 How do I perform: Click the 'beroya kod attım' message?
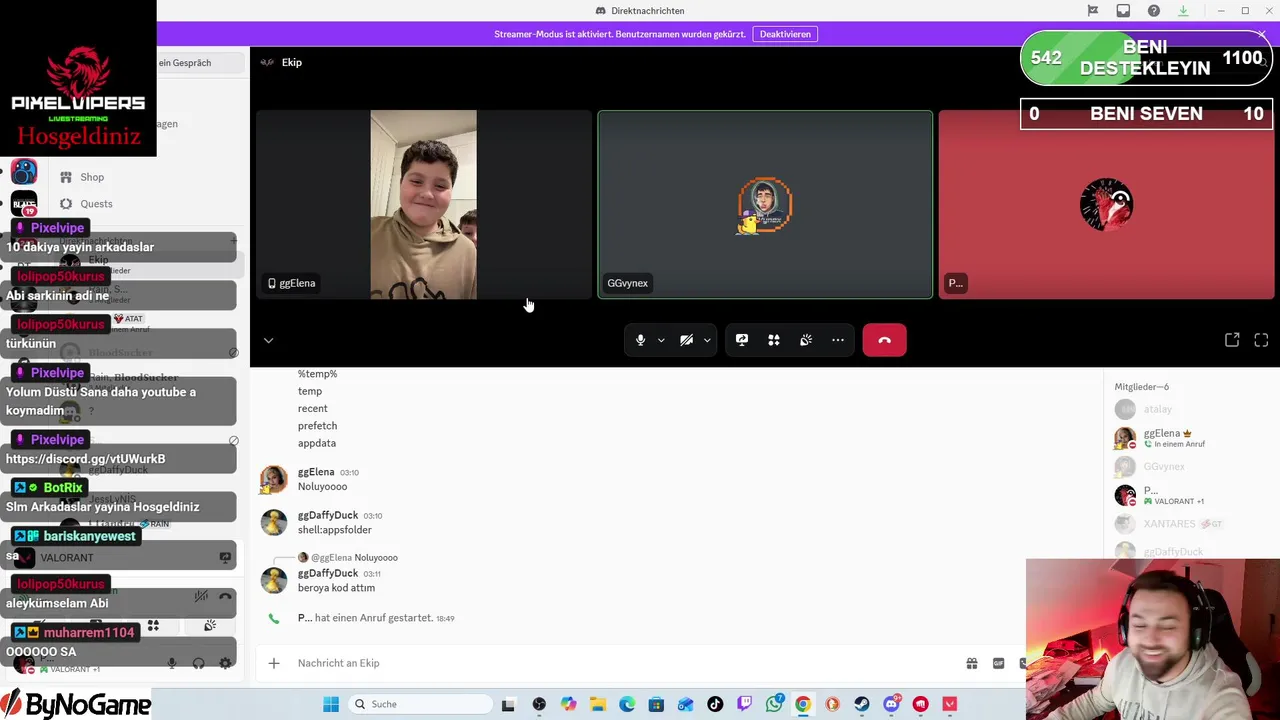[x=336, y=588]
